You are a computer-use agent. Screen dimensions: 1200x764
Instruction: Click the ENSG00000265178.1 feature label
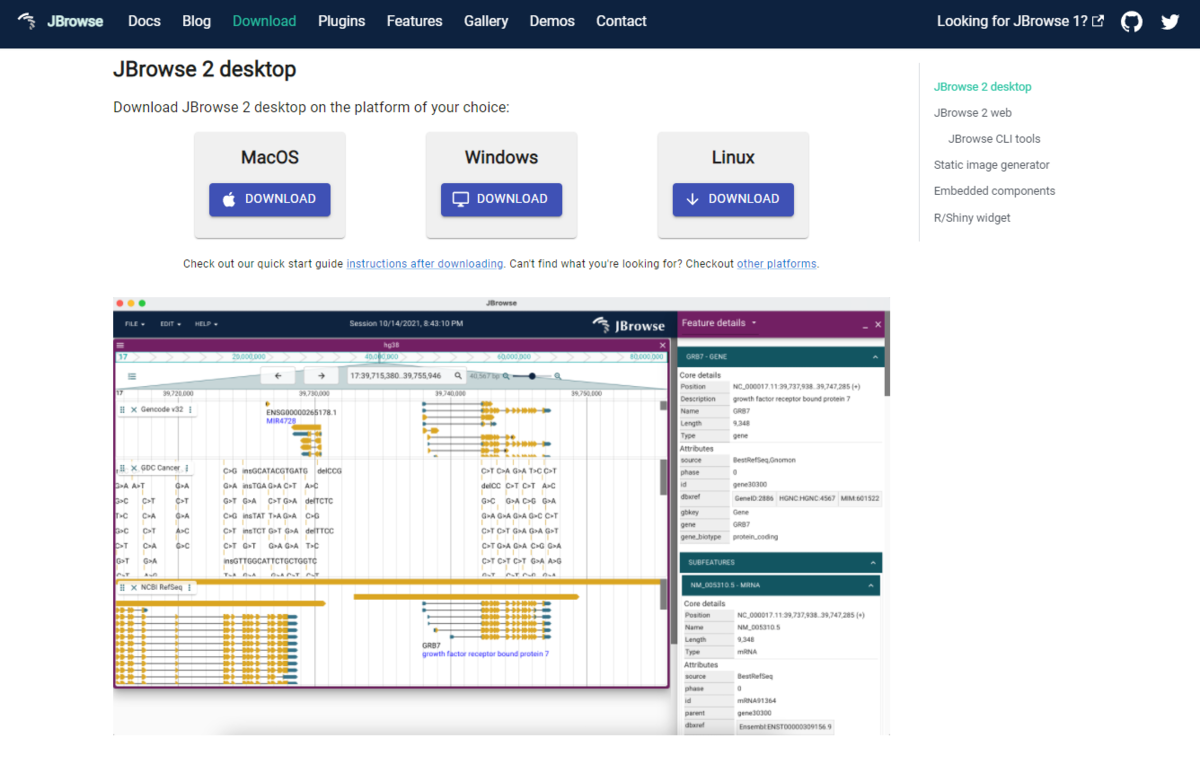click(301, 412)
